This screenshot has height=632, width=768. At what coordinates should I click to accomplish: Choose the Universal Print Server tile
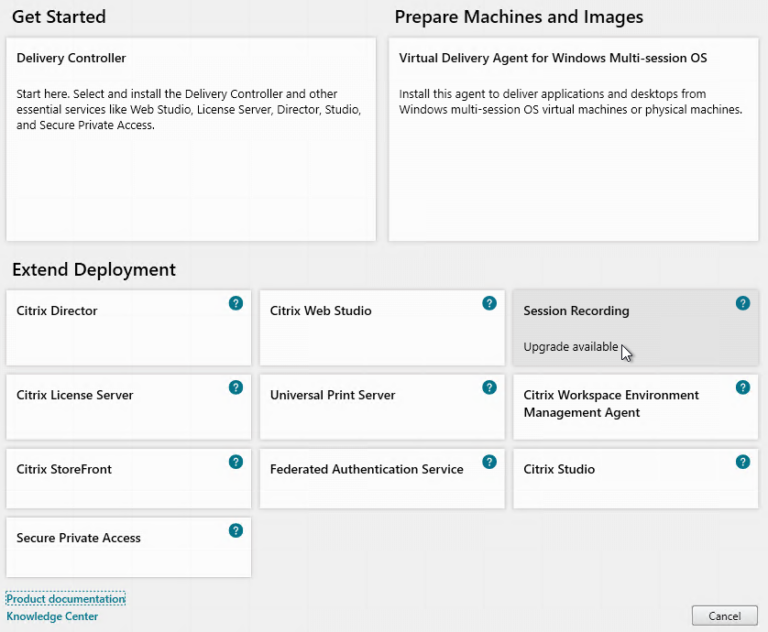click(370, 410)
